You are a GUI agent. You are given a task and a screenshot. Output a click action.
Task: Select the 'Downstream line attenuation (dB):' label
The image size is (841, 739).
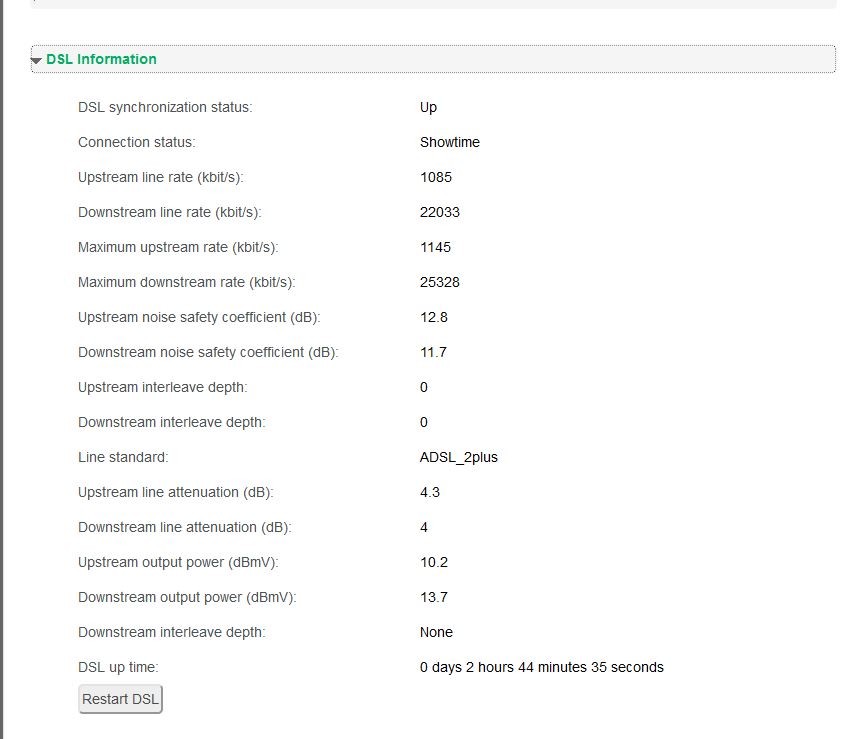(x=185, y=527)
